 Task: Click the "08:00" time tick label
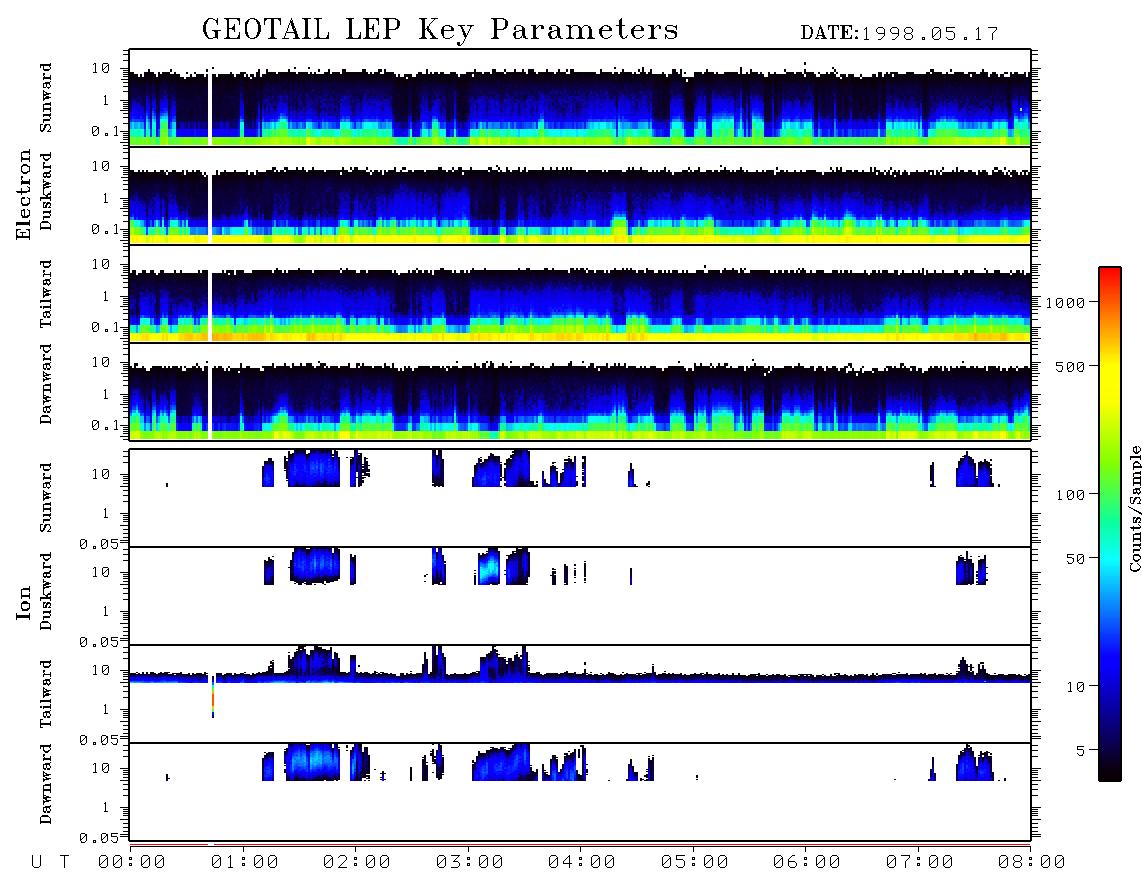click(1031, 863)
